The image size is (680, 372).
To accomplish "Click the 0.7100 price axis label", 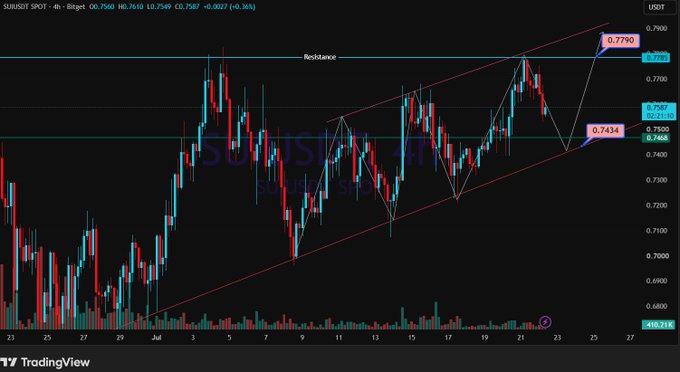I will coord(657,231).
